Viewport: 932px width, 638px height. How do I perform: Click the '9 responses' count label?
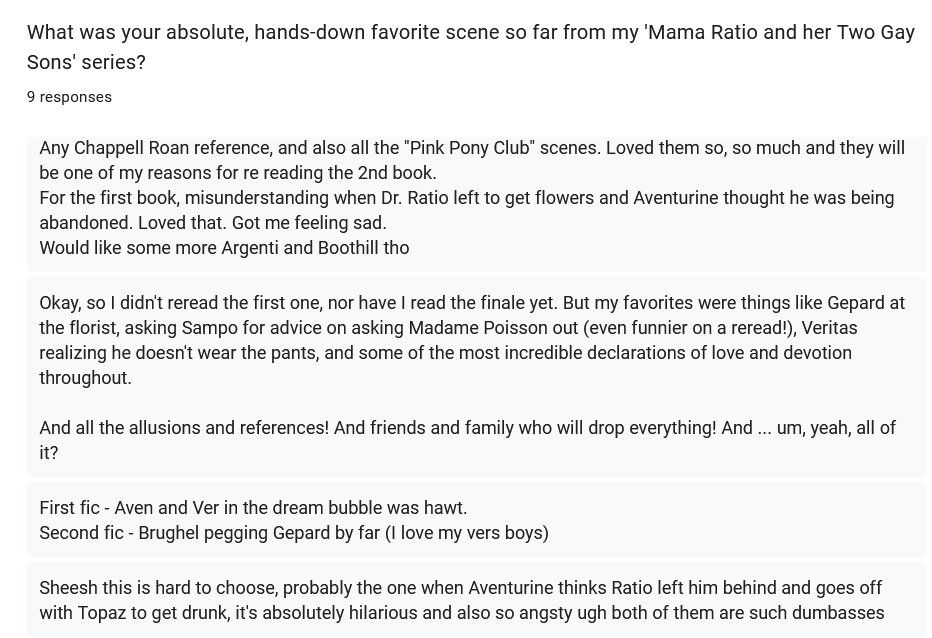point(69,97)
